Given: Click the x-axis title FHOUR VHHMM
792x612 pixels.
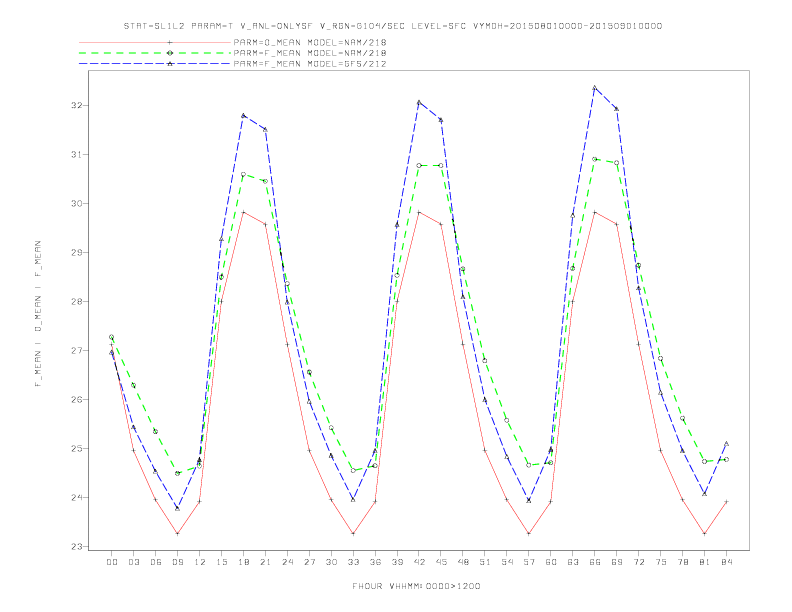Looking at the screenshot, I should coord(416,586).
